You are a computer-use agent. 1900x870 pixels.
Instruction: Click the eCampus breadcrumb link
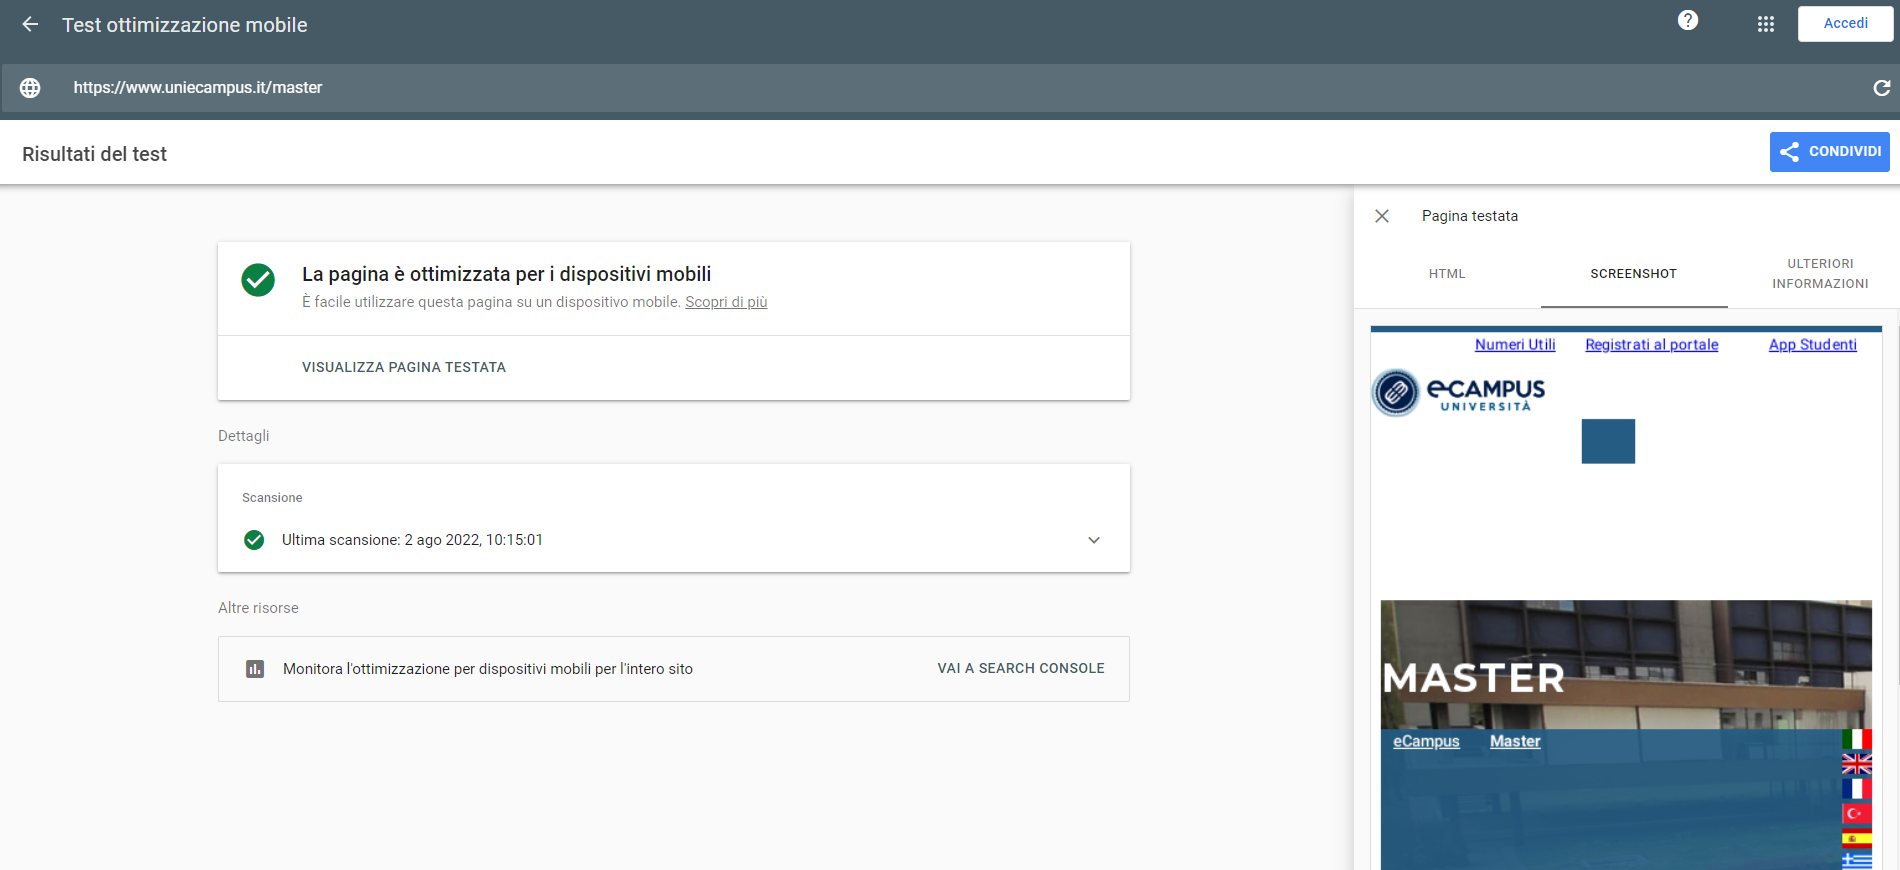(1426, 742)
